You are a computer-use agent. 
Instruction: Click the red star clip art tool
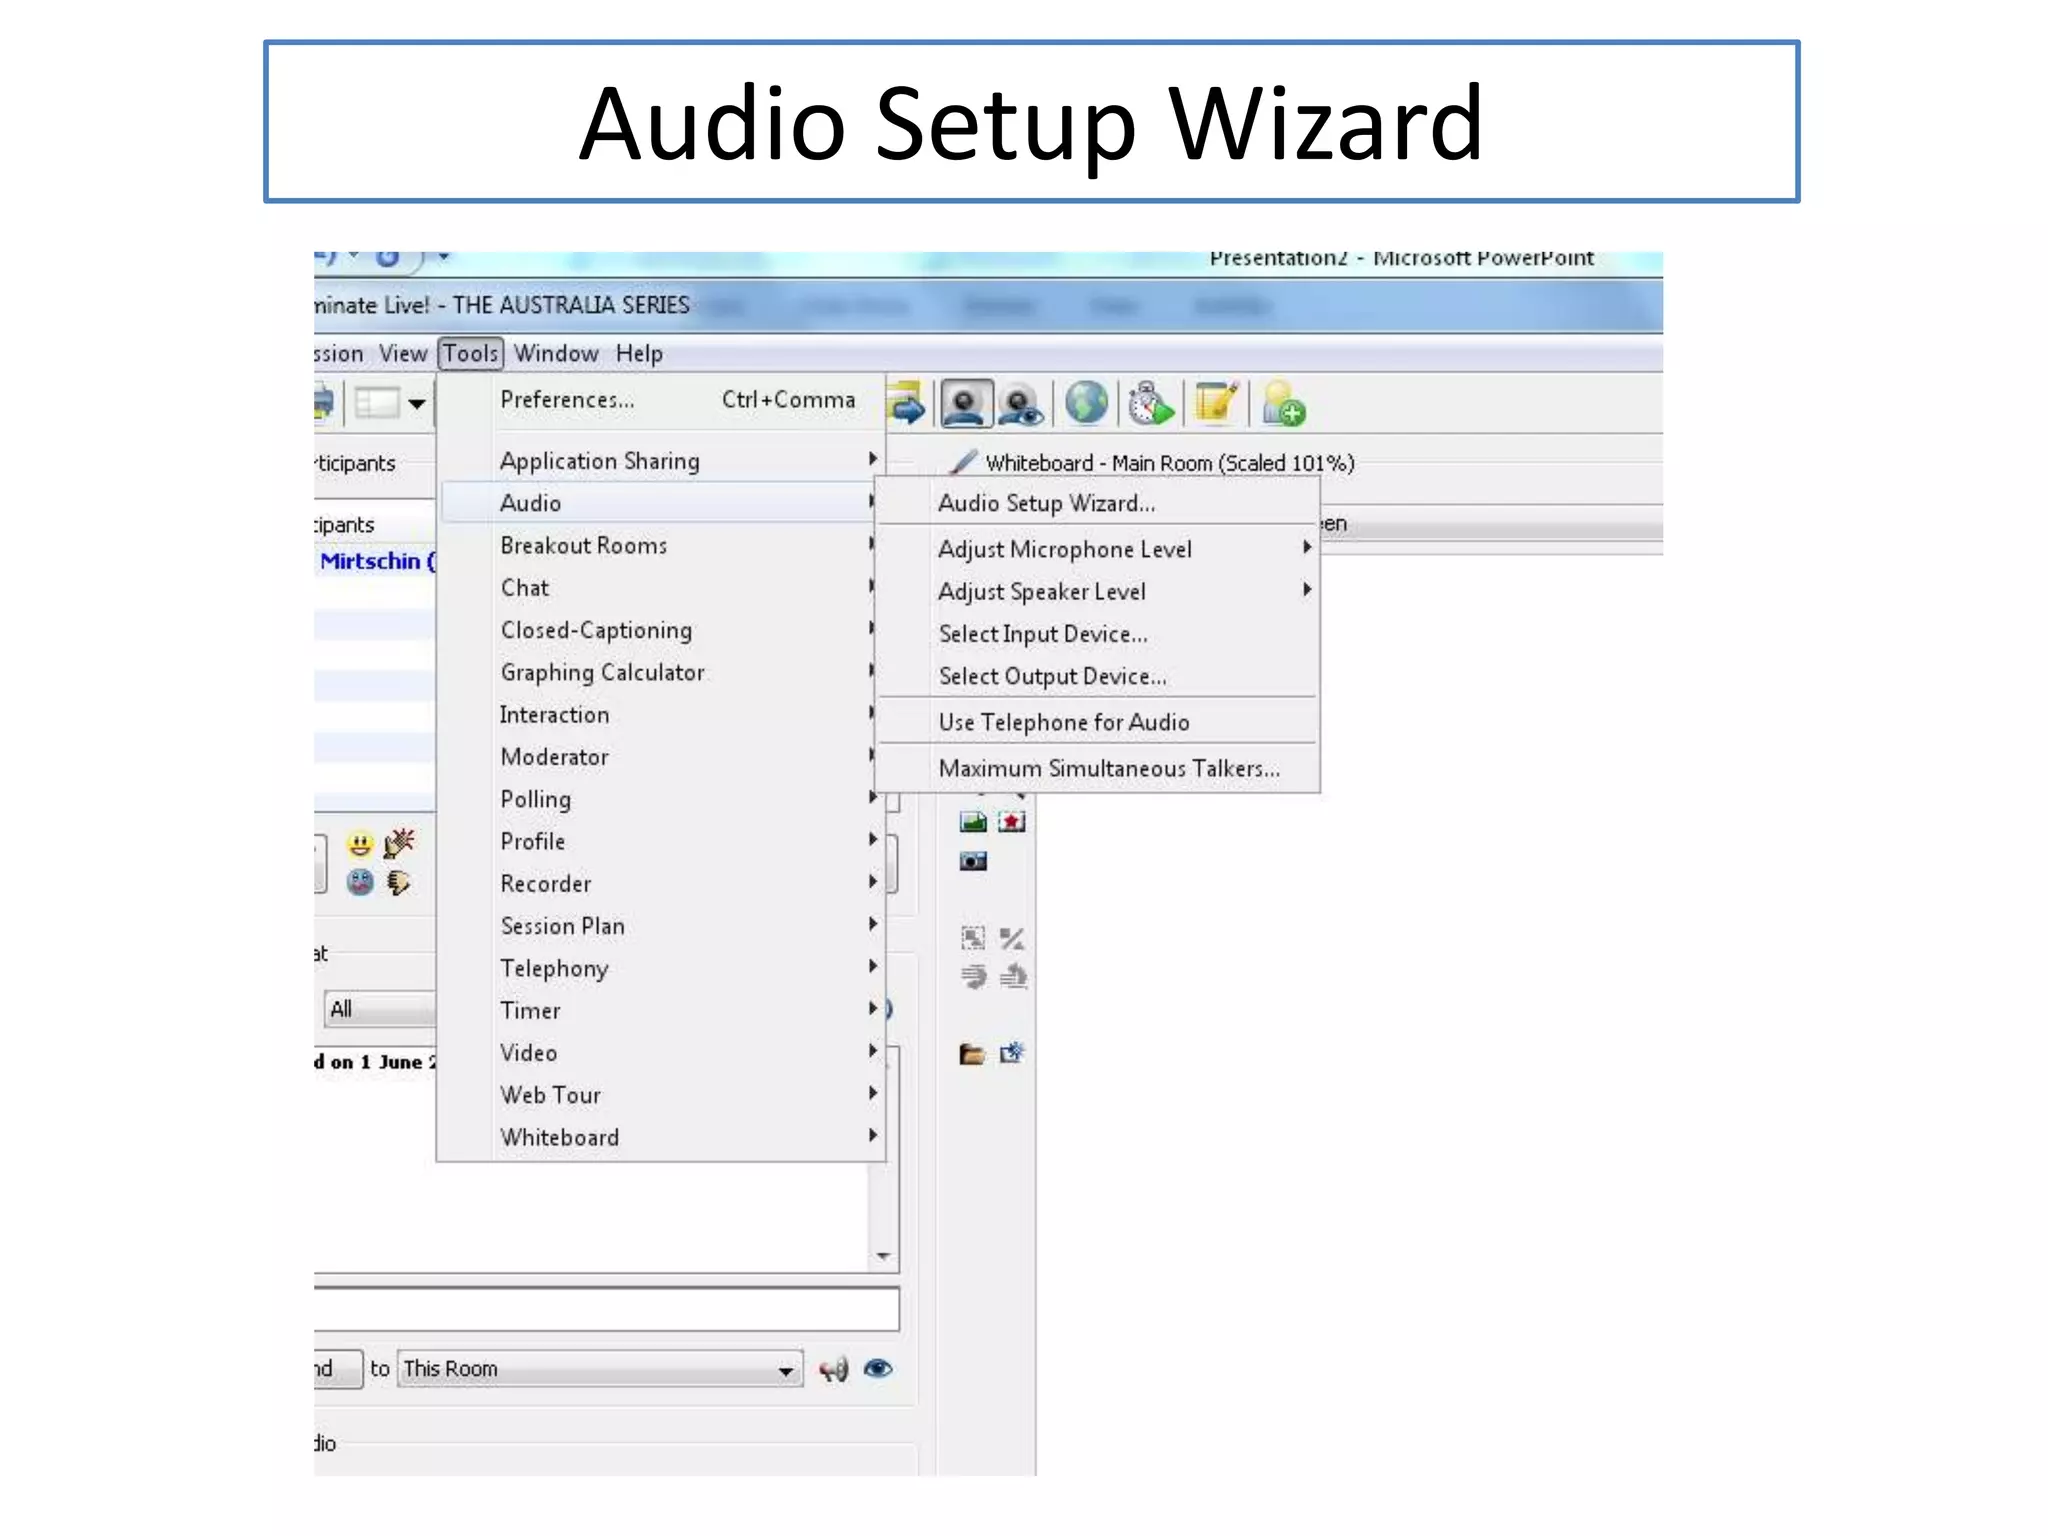(1012, 822)
